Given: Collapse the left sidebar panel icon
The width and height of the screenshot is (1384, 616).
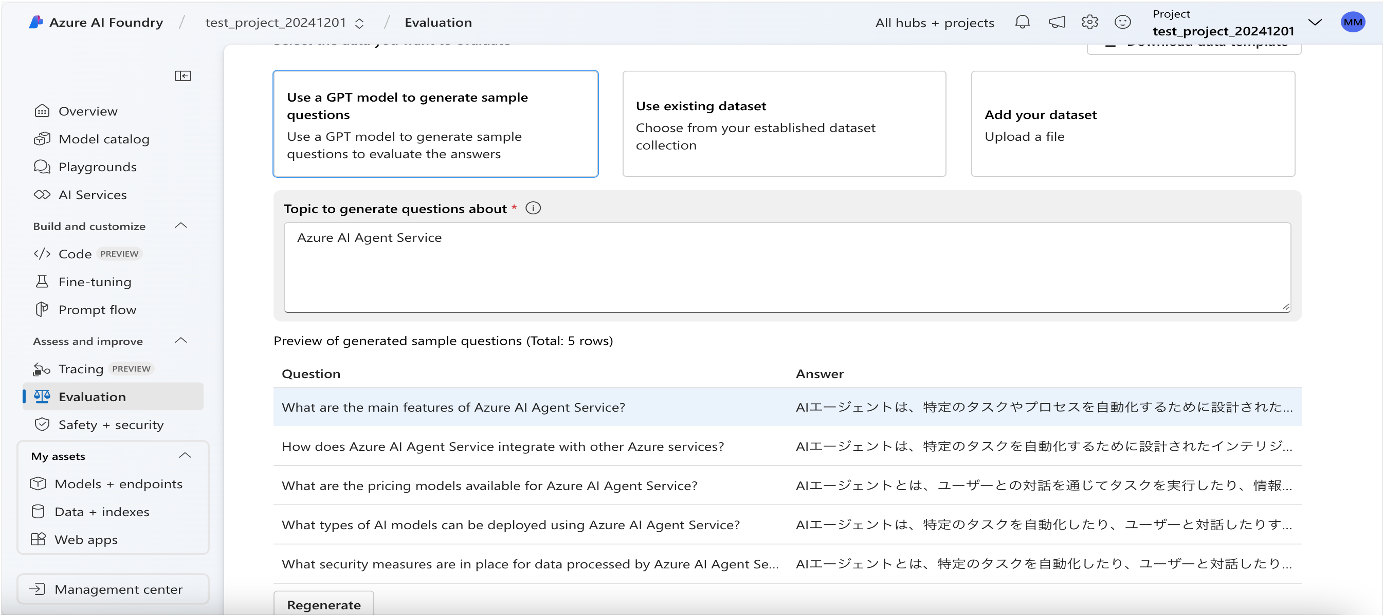Looking at the screenshot, I should tap(183, 76).
